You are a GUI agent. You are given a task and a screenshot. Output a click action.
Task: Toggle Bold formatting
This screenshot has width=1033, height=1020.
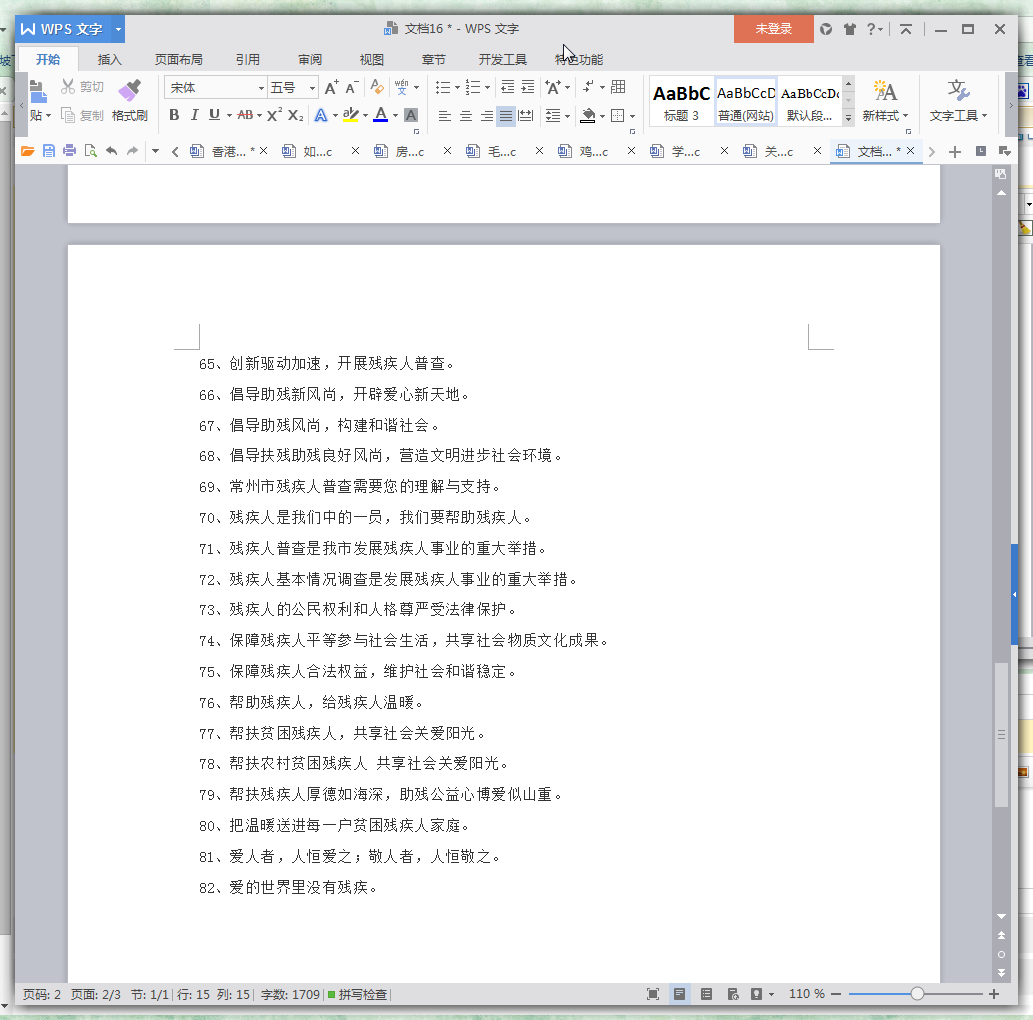click(174, 115)
